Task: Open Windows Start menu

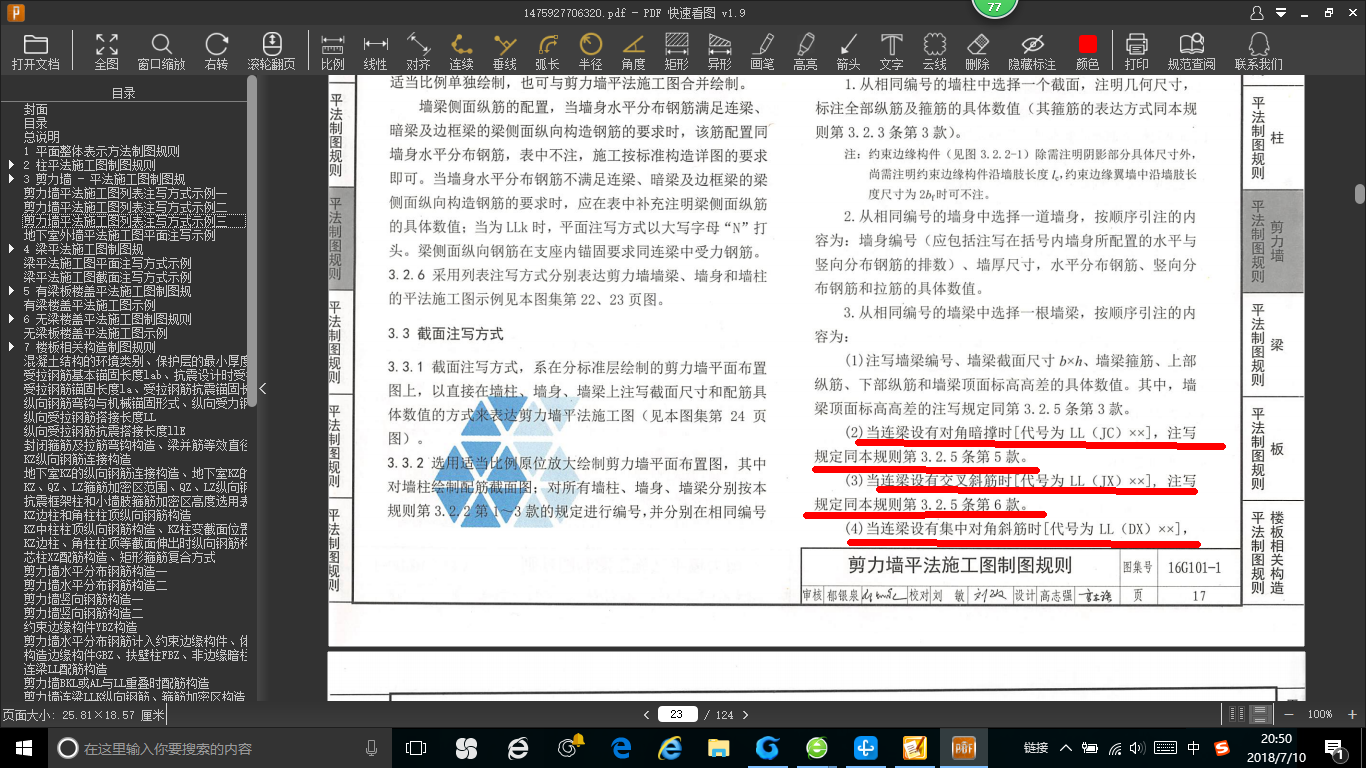Action: pos(23,747)
